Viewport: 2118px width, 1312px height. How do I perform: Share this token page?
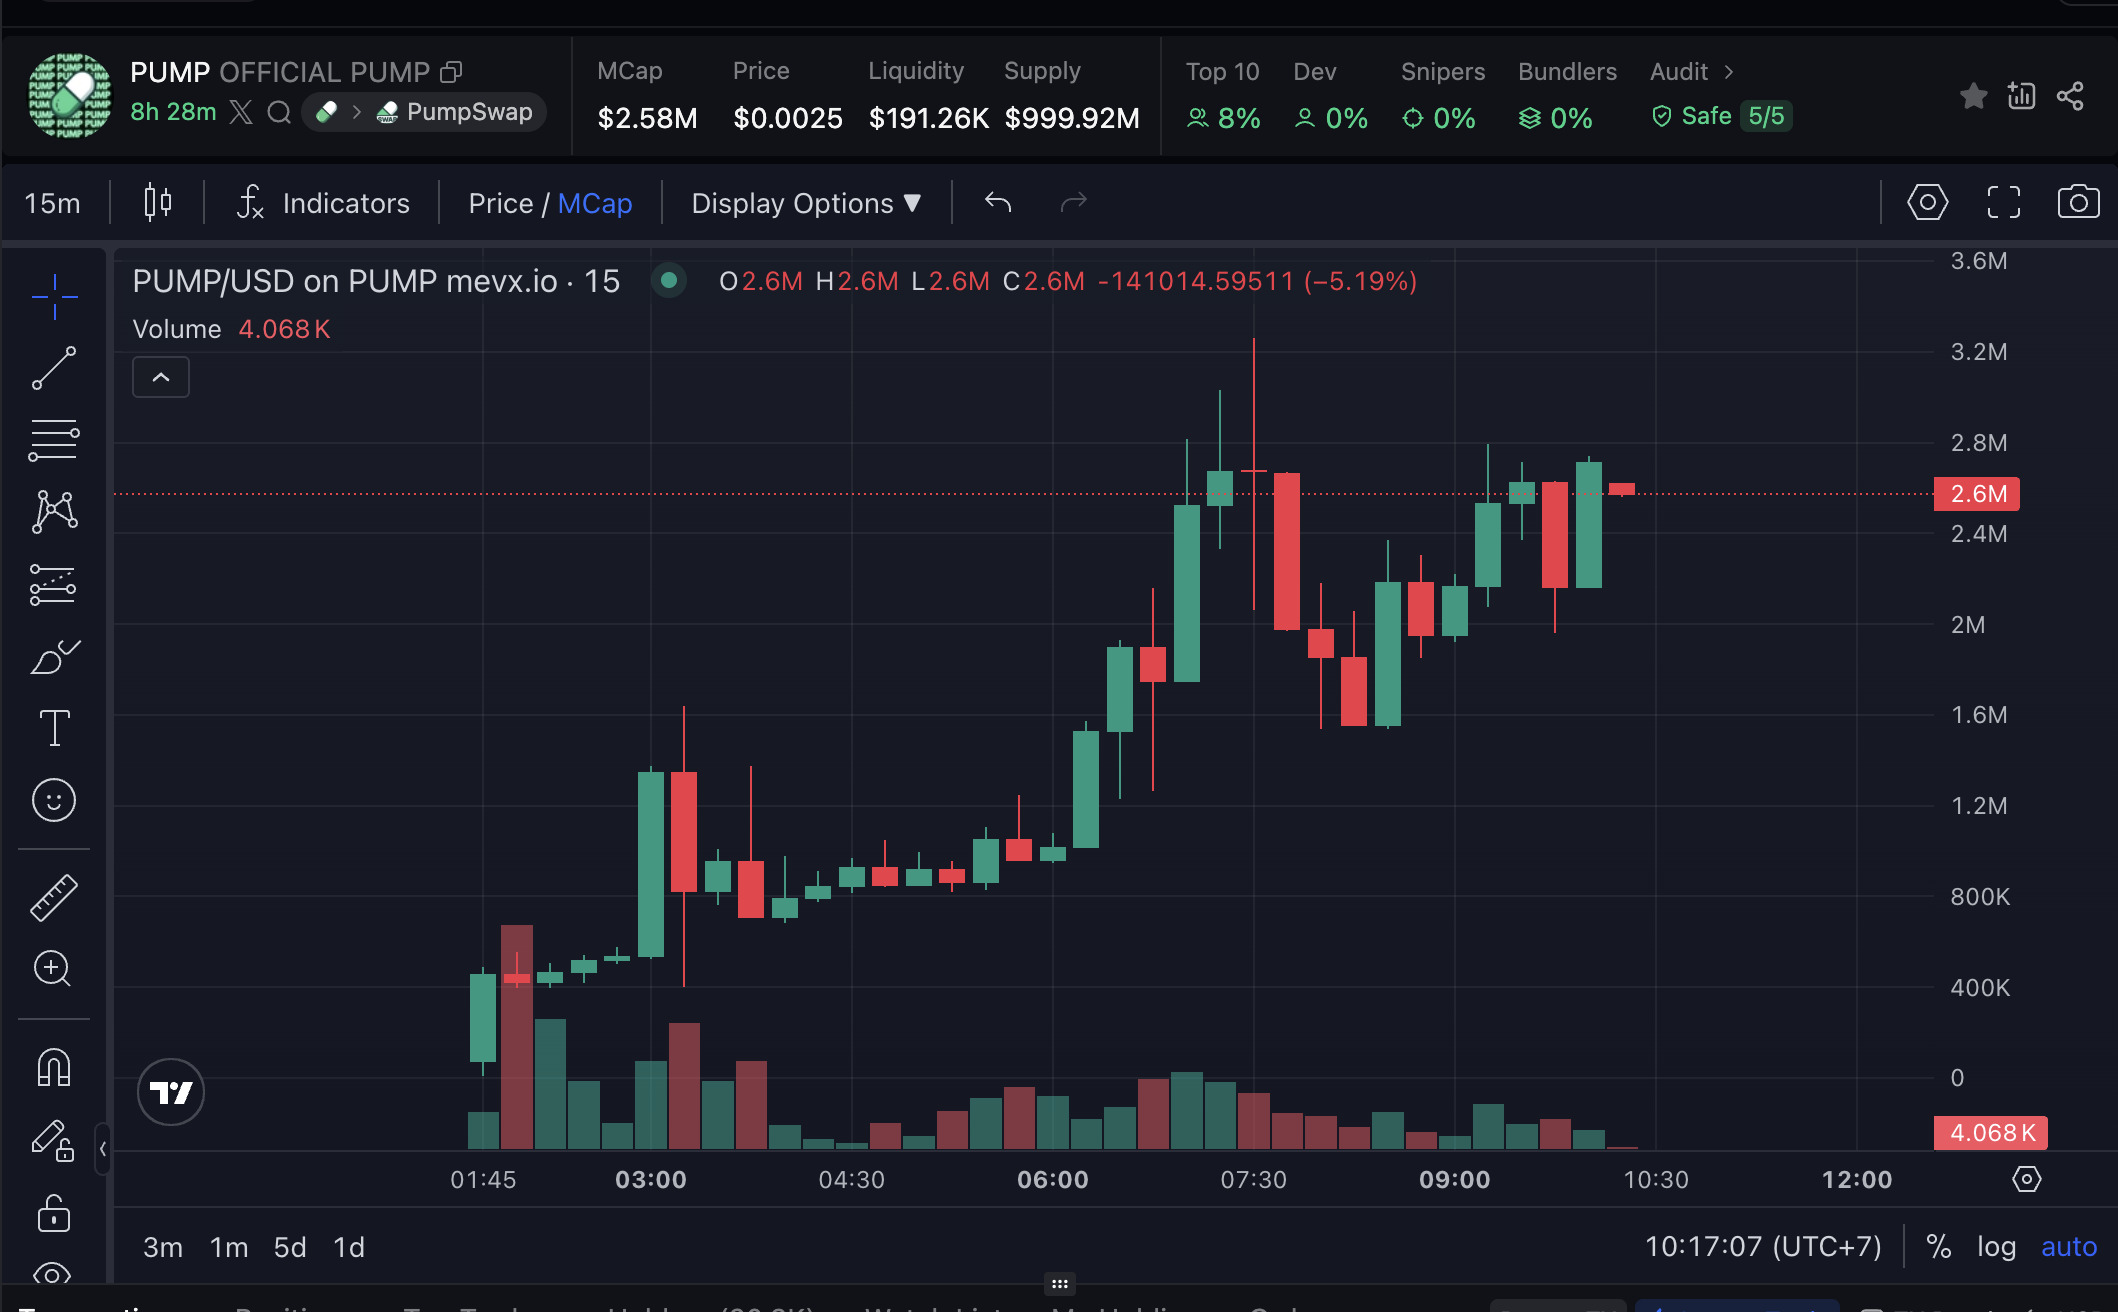pyautogui.click(x=2070, y=96)
